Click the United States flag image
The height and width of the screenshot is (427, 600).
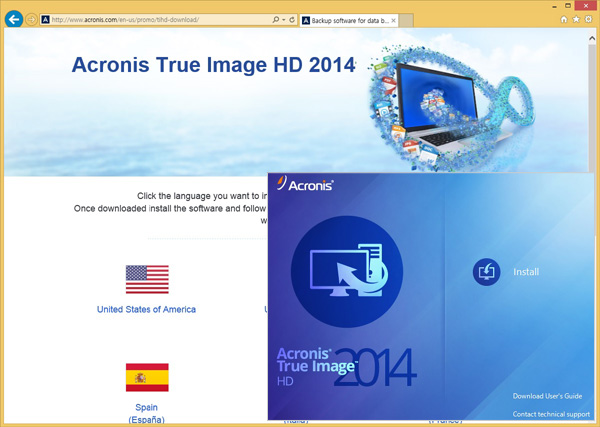[147, 279]
